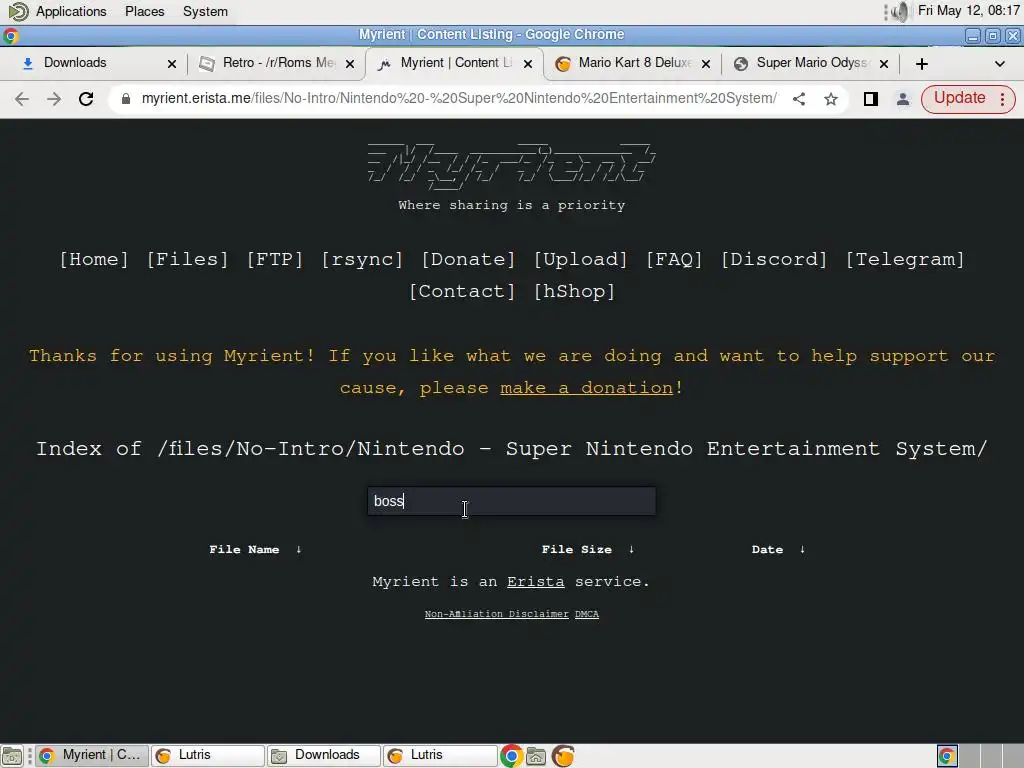Click the Chrome tray icon at bottom right

pos(947,756)
